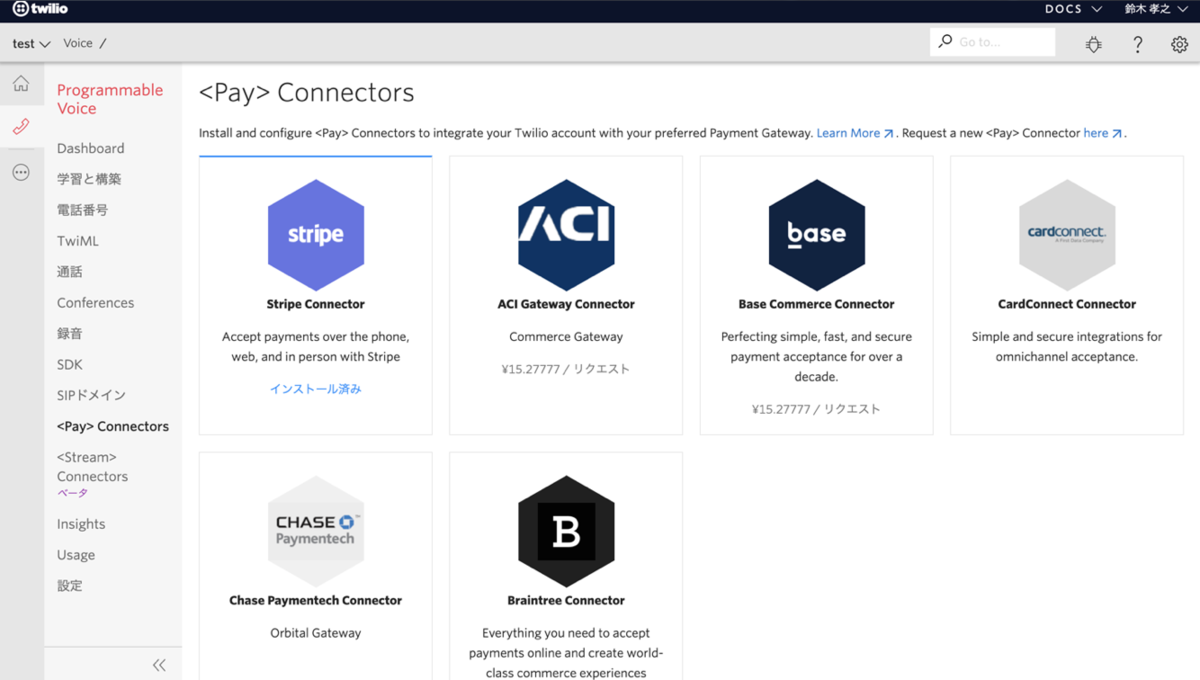Viewport: 1200px width, 680px height.
Task: Click the Learn More link
Action: 855,133
